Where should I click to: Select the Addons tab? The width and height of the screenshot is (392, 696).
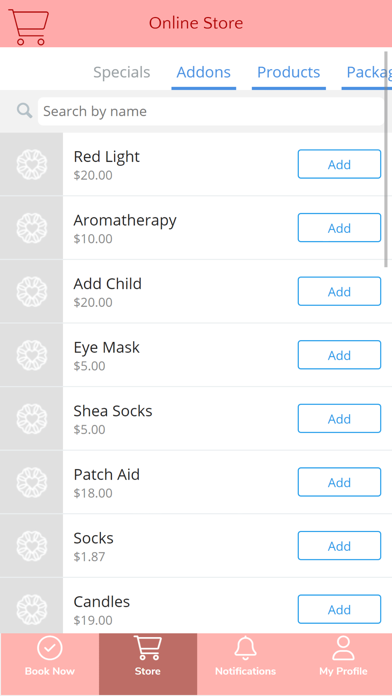[204, 72]
